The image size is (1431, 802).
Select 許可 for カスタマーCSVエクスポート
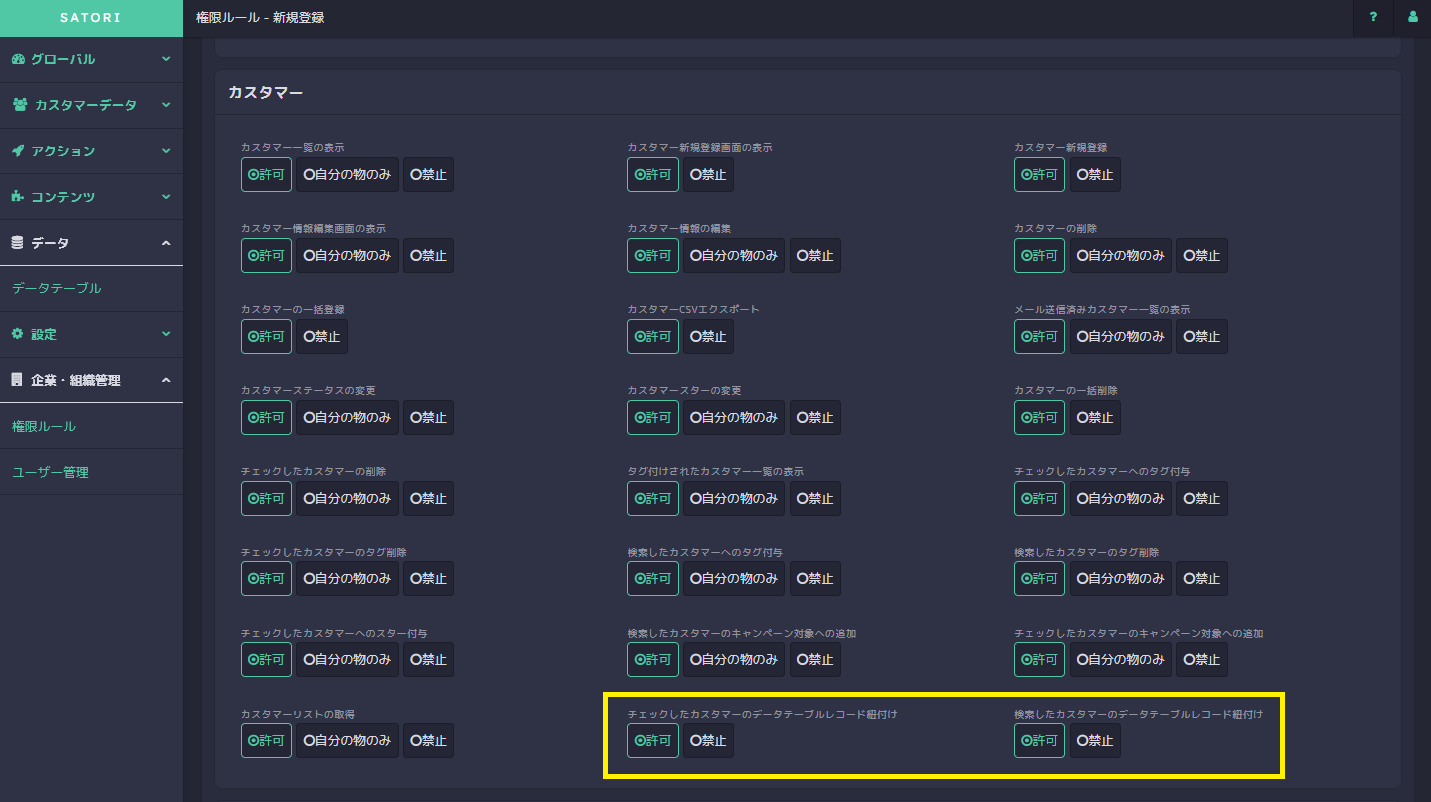(x=653, y=336)
